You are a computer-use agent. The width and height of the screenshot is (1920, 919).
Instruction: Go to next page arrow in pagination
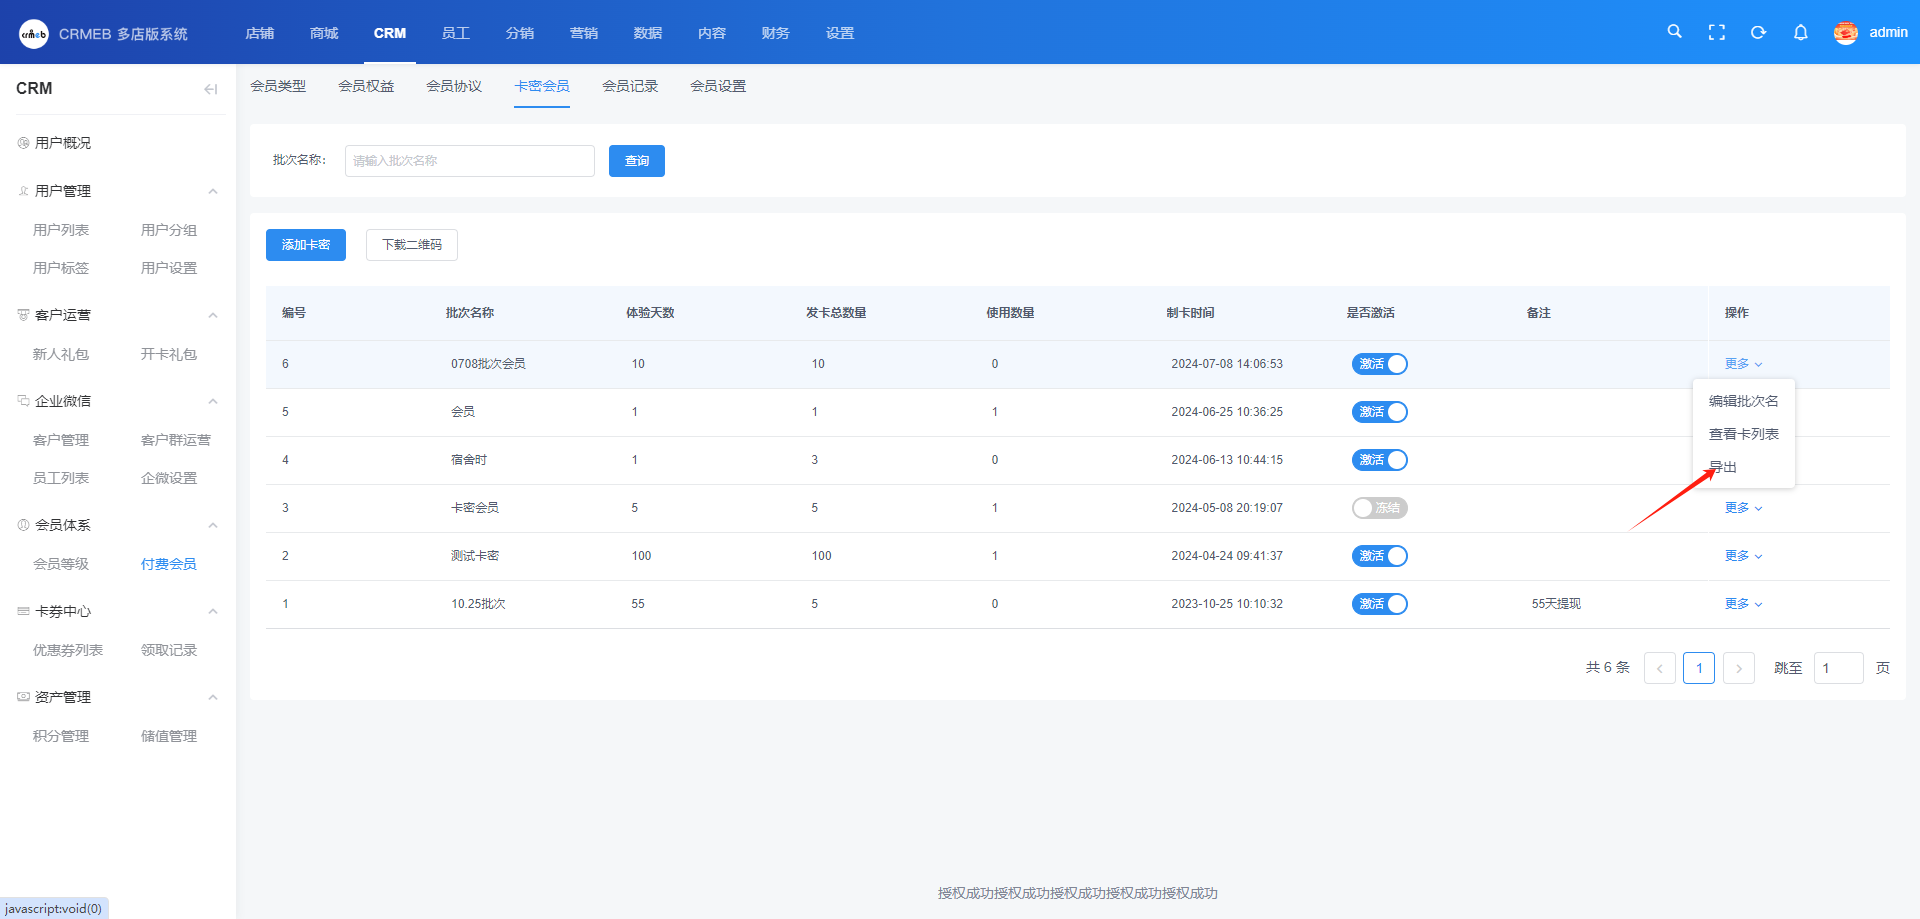1738,668
